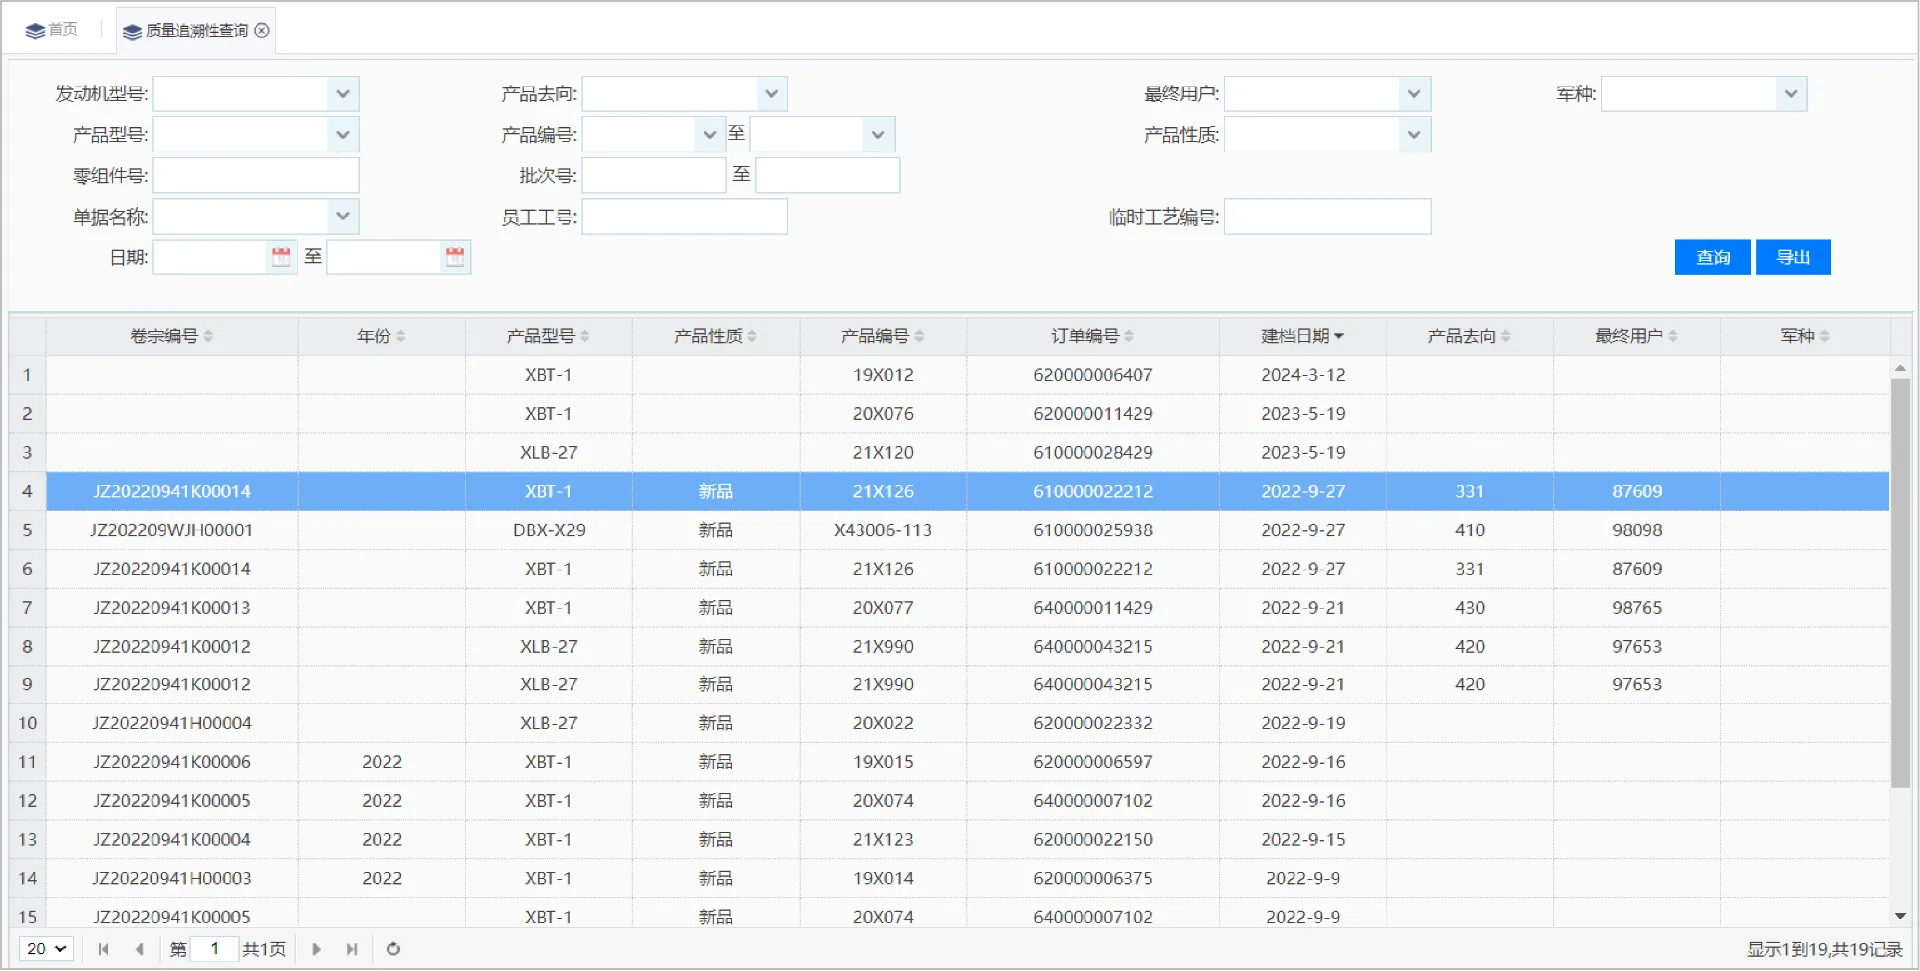The width and height of the screenshot is (1920, 971).
Task: Click order number 610000028429
Action: point(1092,453)
